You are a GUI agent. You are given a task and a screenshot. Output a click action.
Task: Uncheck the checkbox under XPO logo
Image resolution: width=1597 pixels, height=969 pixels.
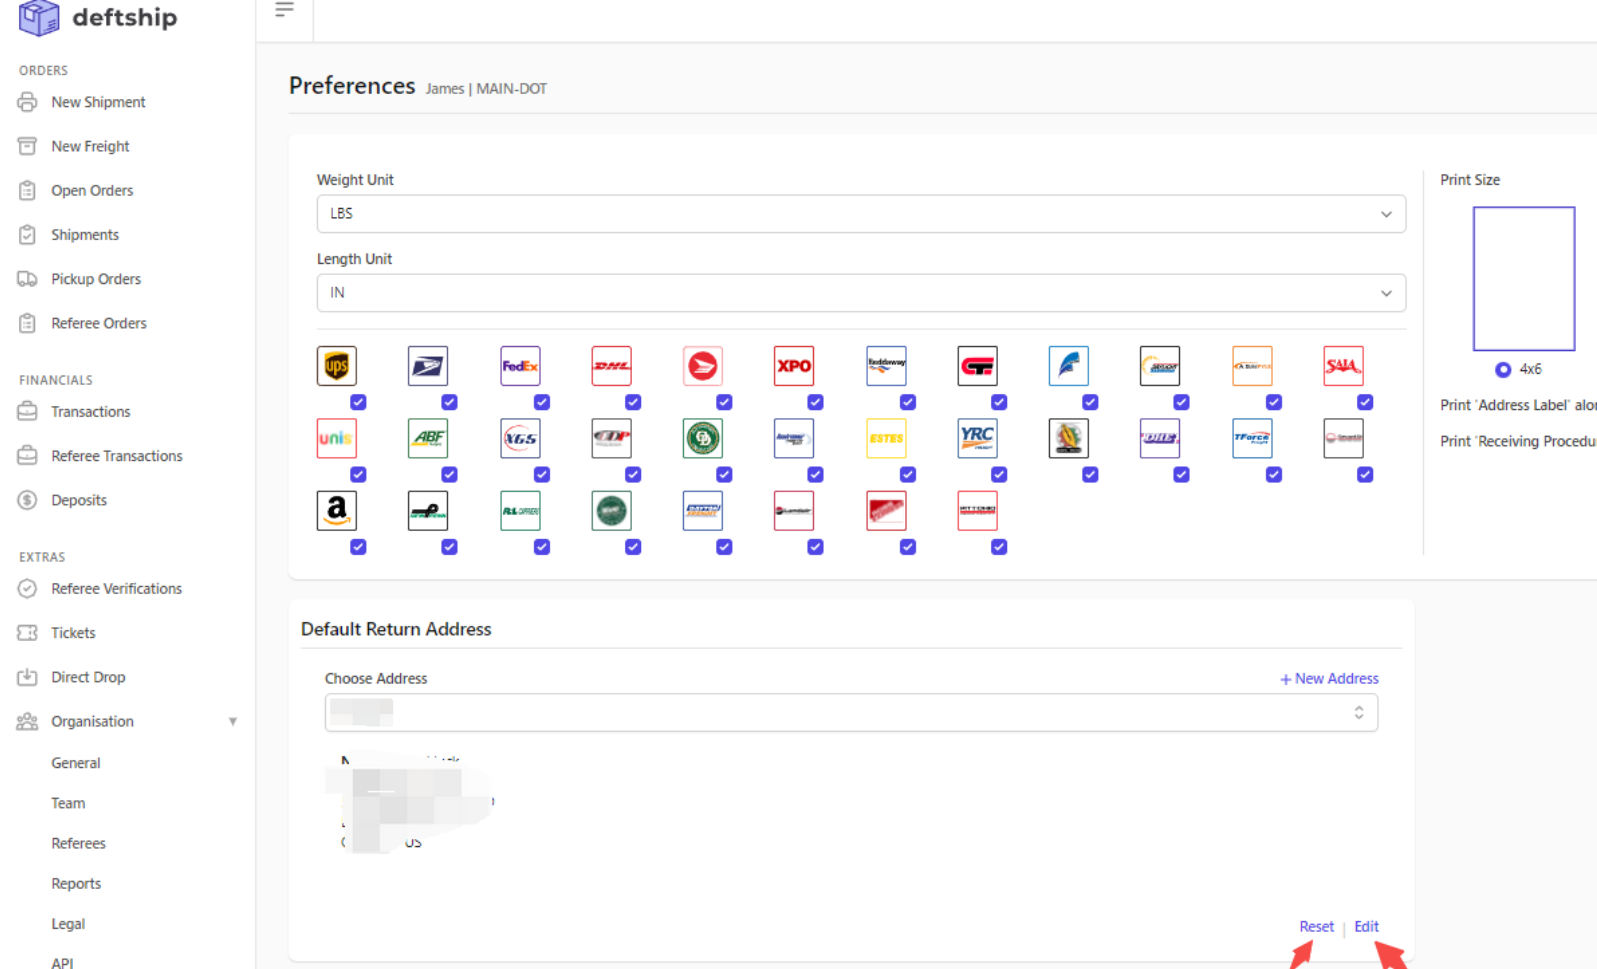click(816, 402)
